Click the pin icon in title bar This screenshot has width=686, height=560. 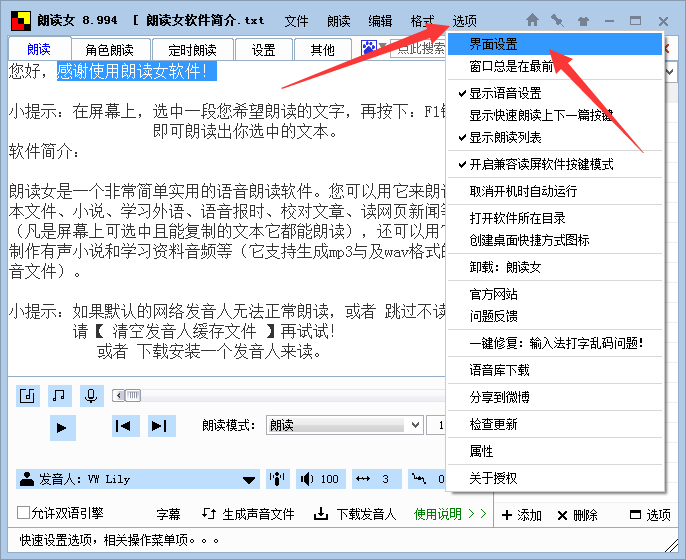click(557, 20)
